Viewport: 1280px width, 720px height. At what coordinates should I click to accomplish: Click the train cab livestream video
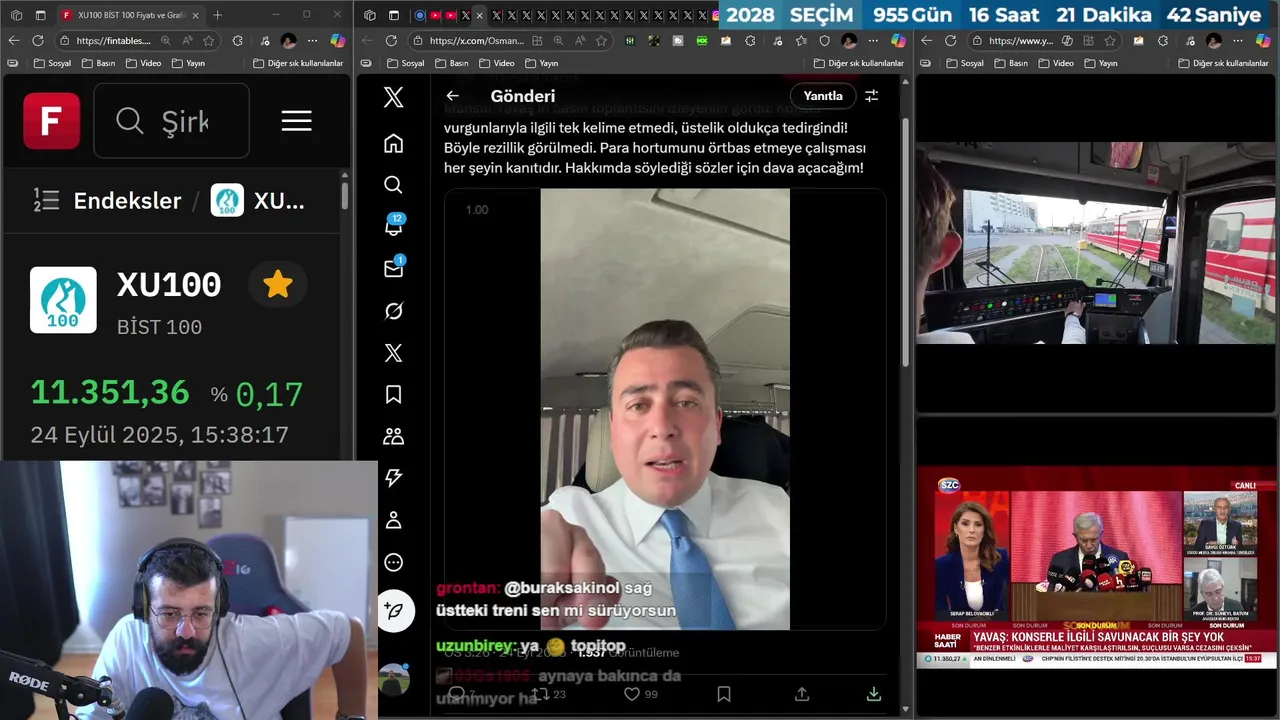(1096, 244)
